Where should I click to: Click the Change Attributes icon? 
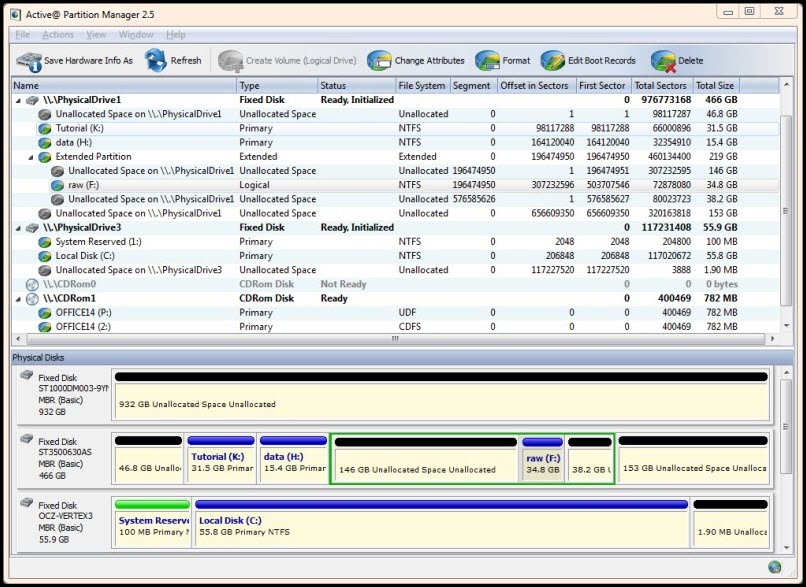click(x=379, y=61)
